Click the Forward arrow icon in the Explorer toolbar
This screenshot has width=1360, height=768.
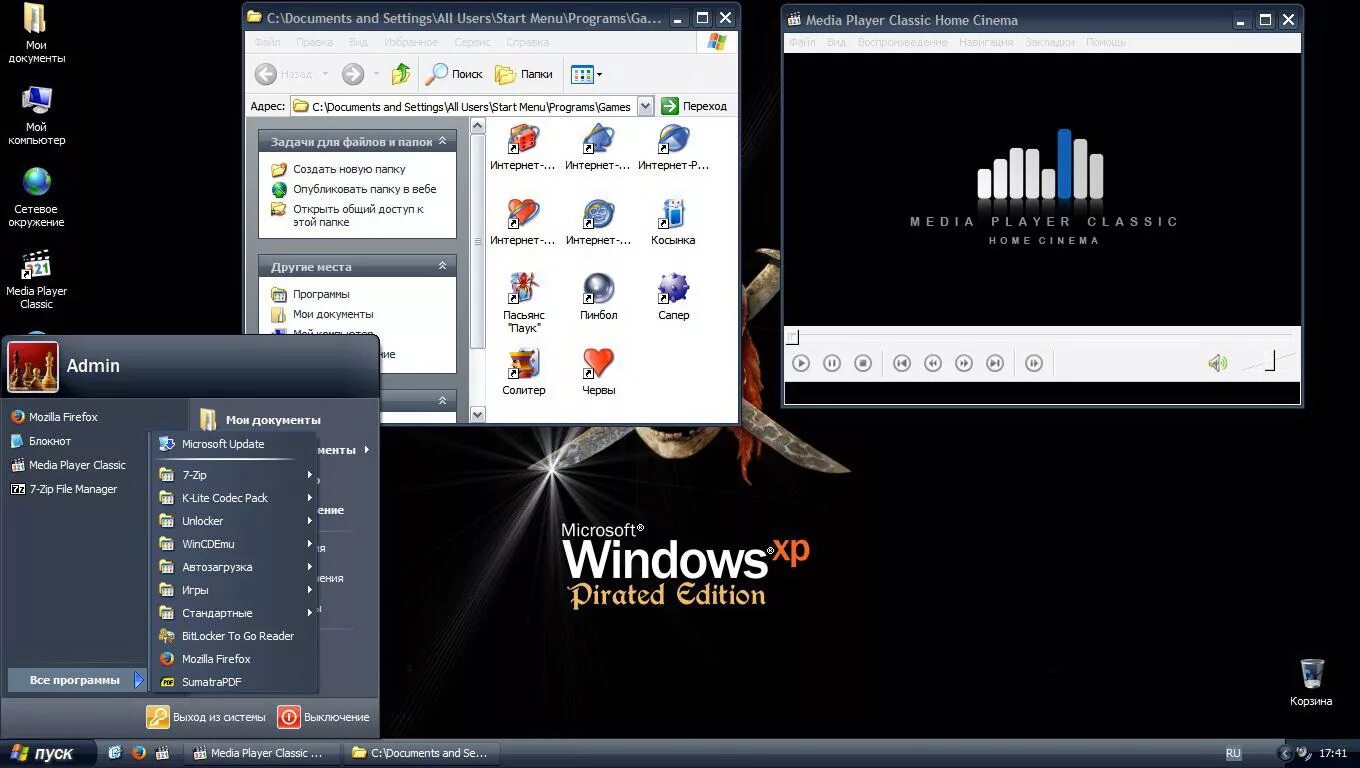pyautogui.click(x=352, y=74)
